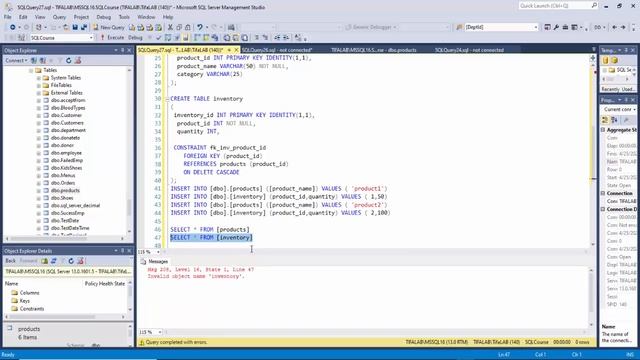Switch to the dbo.products tab

(373, 50)
